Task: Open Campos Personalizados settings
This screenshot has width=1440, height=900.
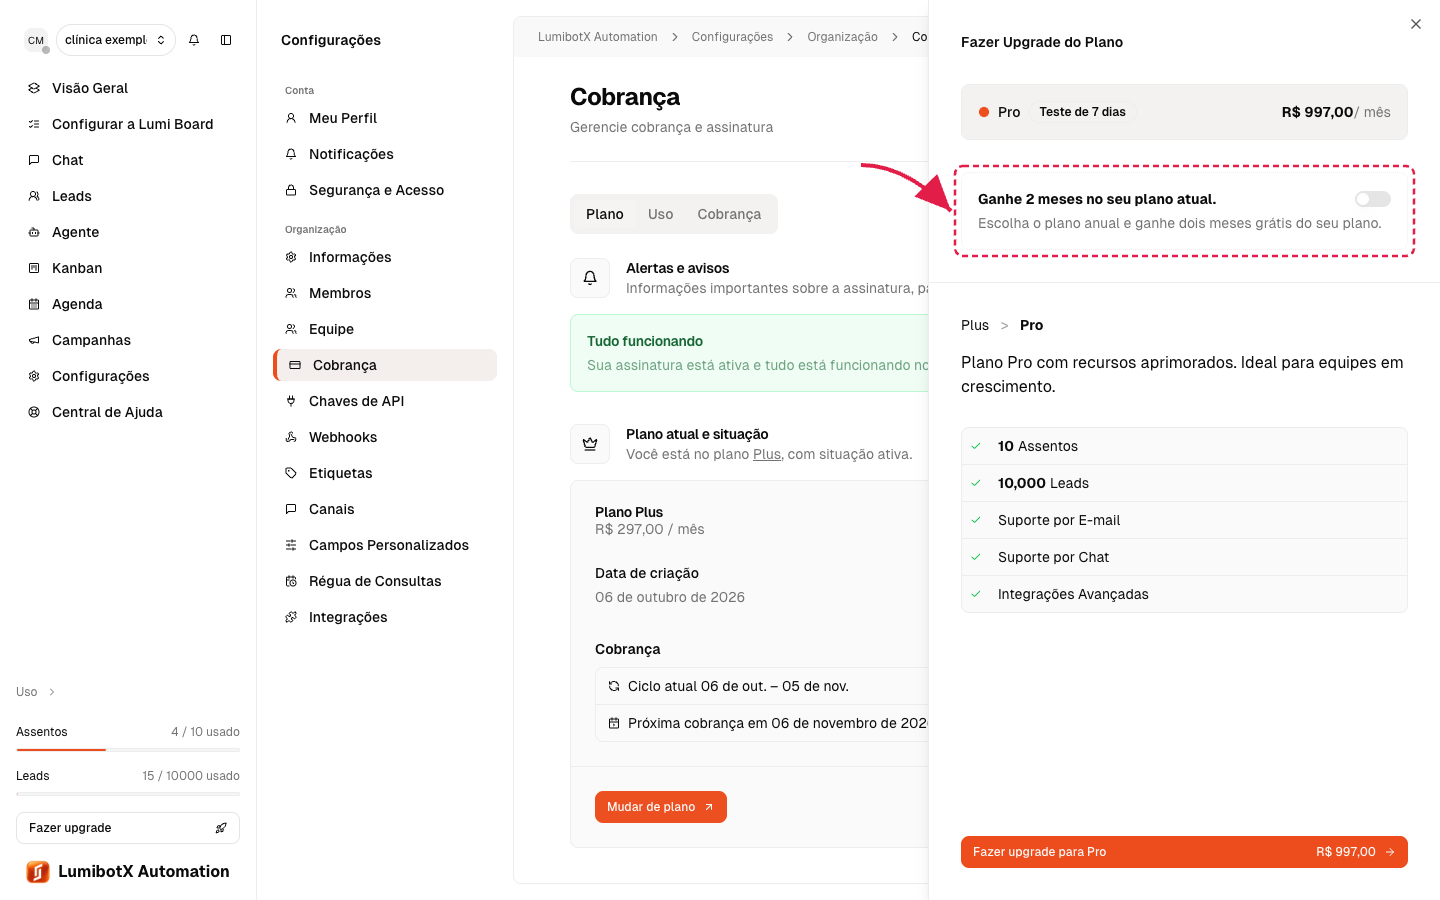Action: coord(385,545)
